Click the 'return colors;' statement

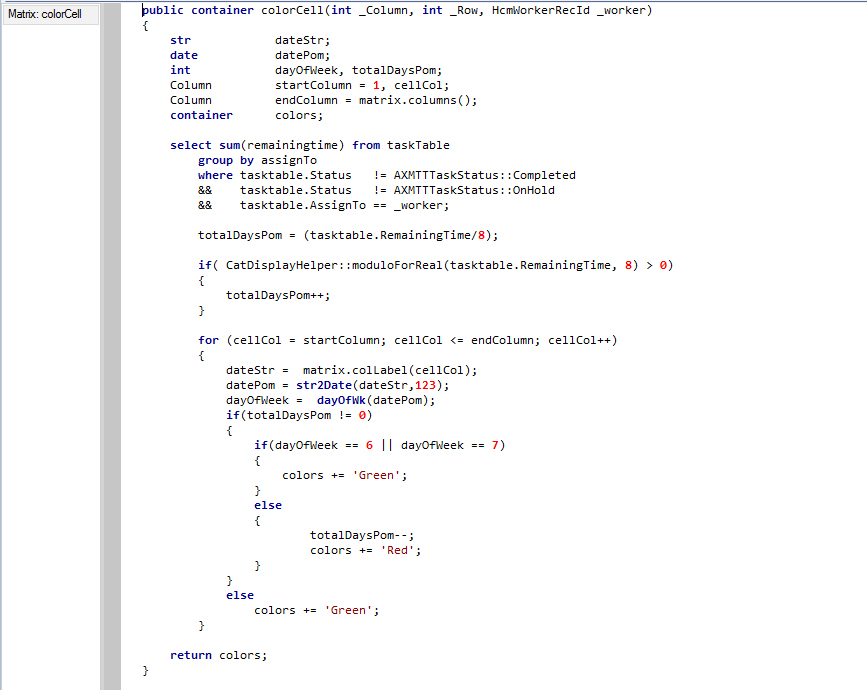pyautogui.click(x=218, y=655)
